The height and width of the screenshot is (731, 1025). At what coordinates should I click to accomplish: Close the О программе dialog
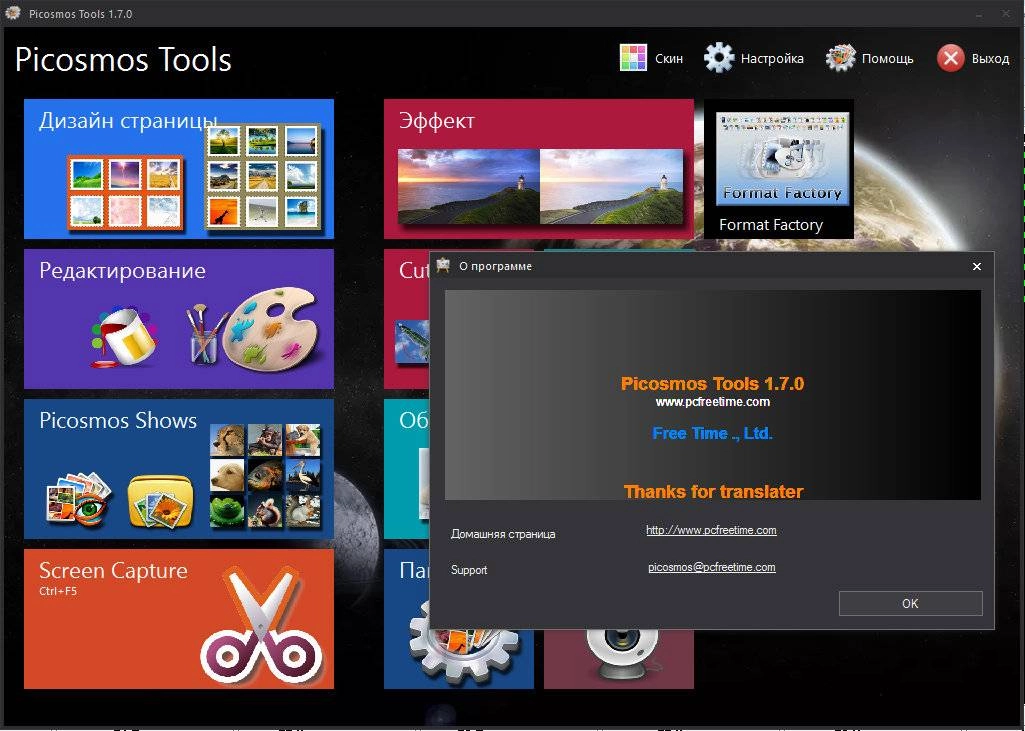click(977, 266)
